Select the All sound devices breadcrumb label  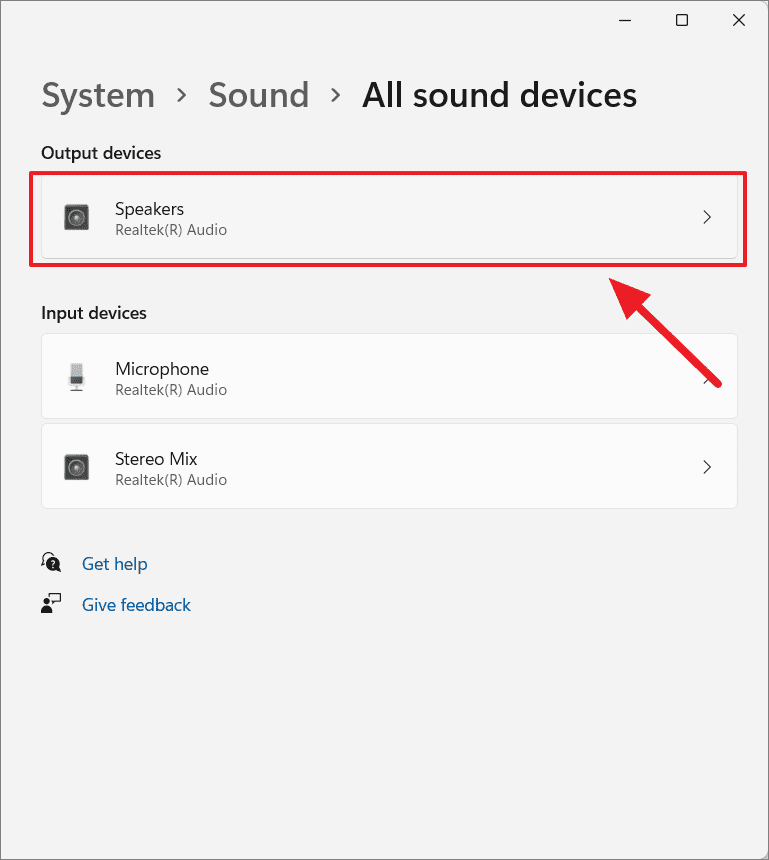point(499,95)
